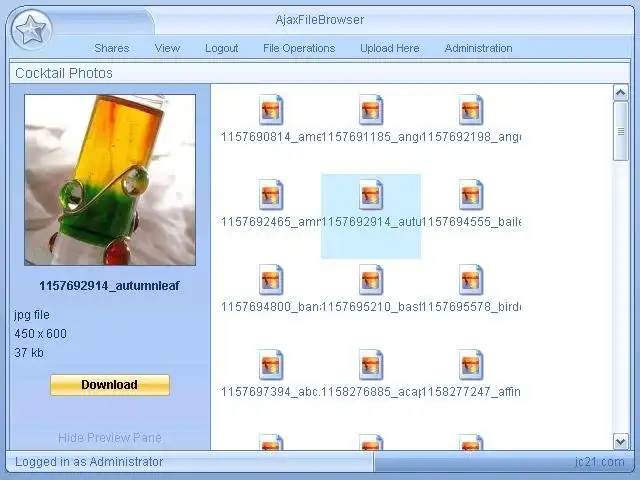Click the 1157695210_bas file name
This screenshot has width=640, height=480.
click(x=371, y=307)
